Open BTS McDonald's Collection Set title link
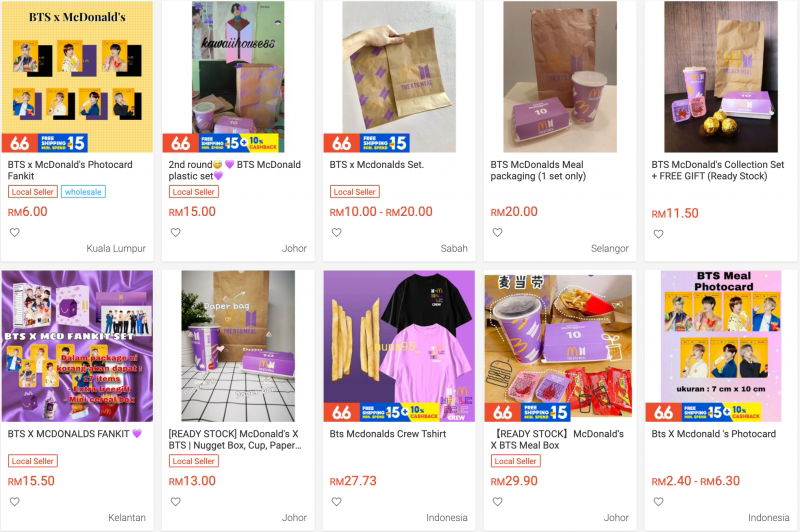The height and width of the screenshot is (532, 800). click(717, 170)
